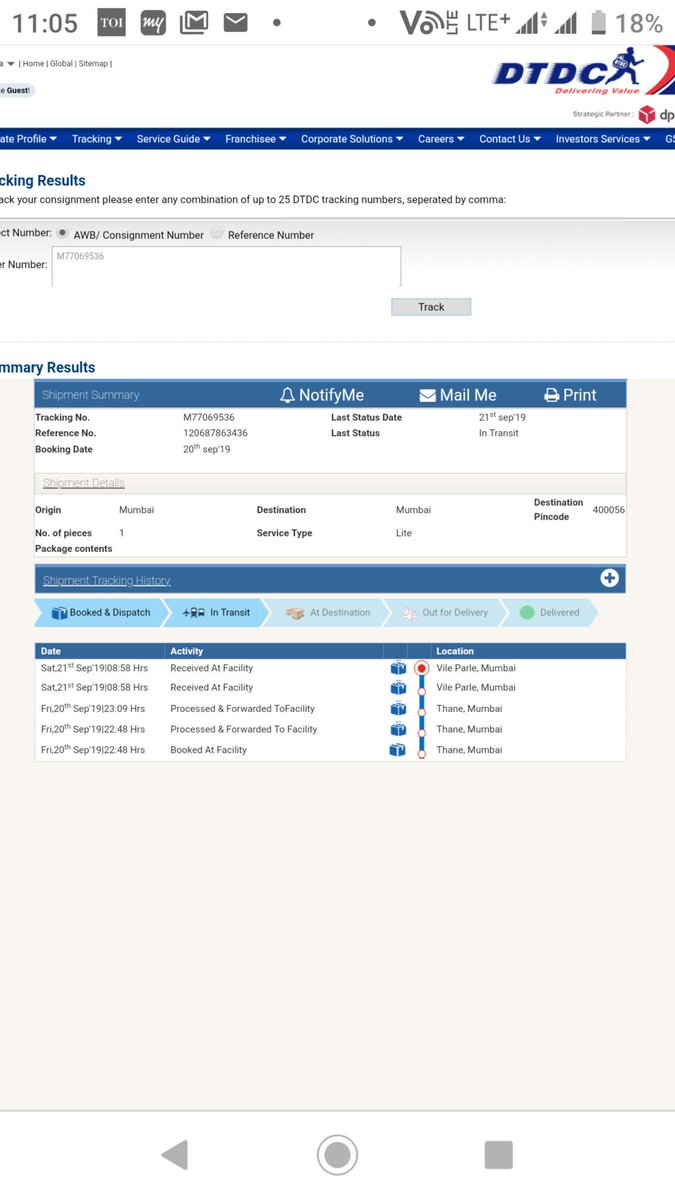
Task: Click the Shipment Summary header text
Action: click(91, 395)
